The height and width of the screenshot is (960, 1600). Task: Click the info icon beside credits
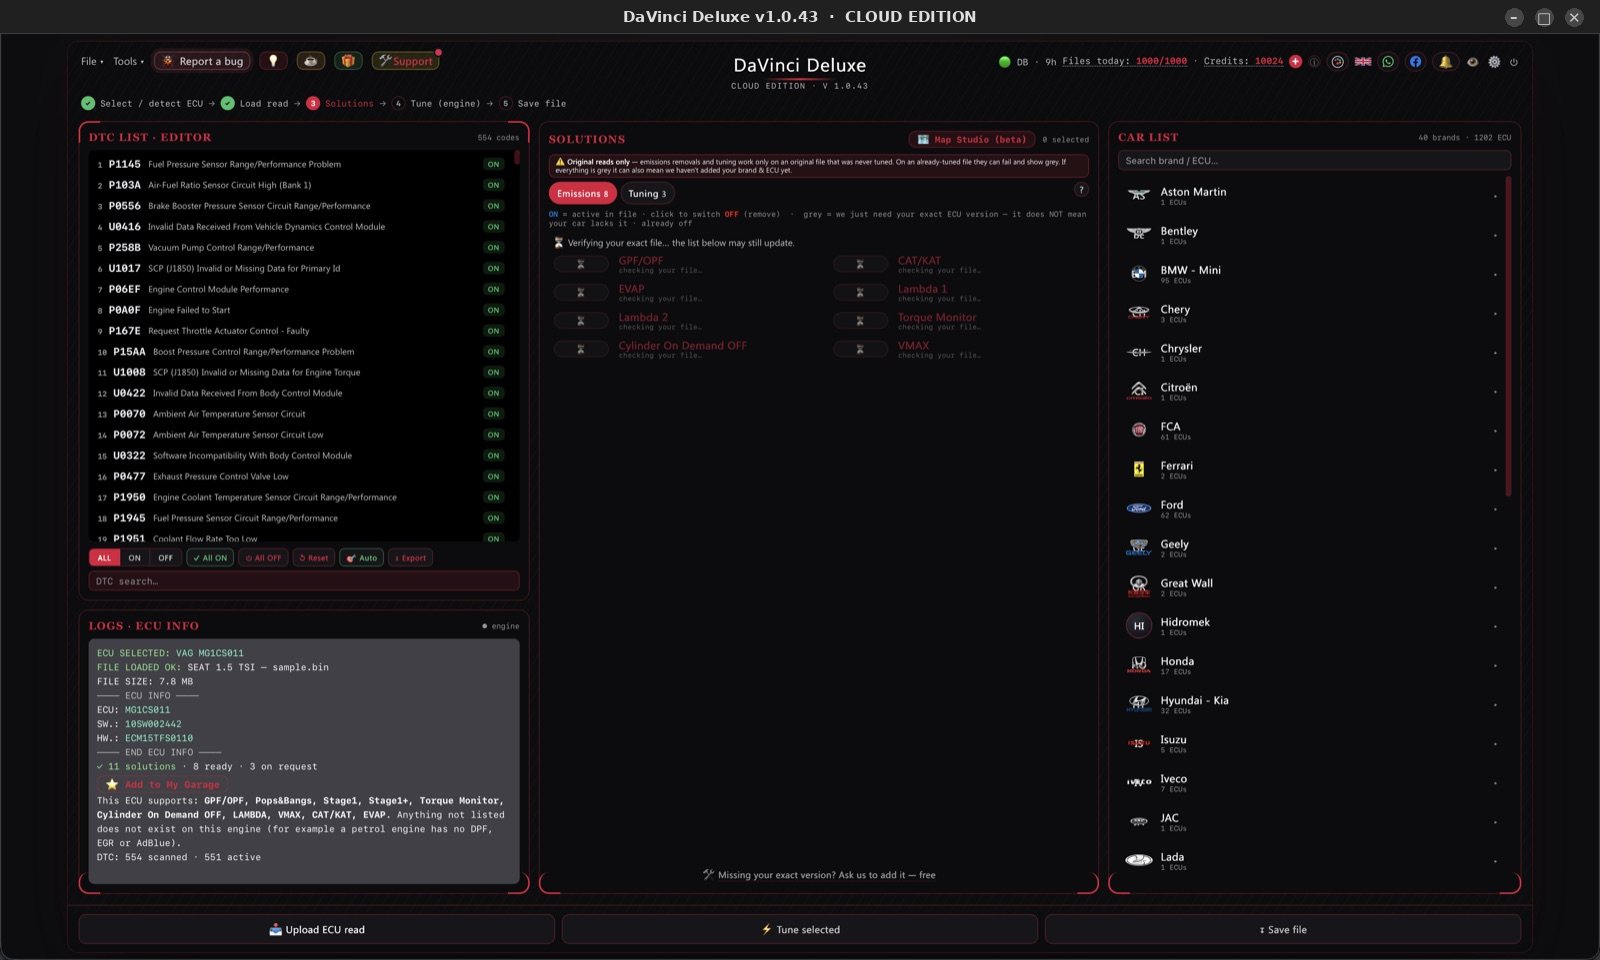[x=1314, y=62]
